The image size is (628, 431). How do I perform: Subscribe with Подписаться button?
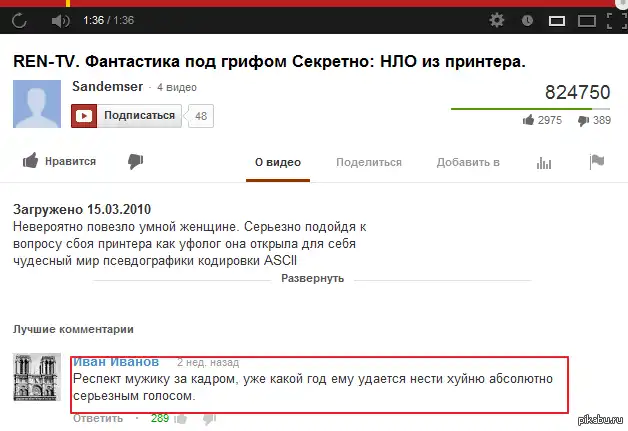point(126,116)
